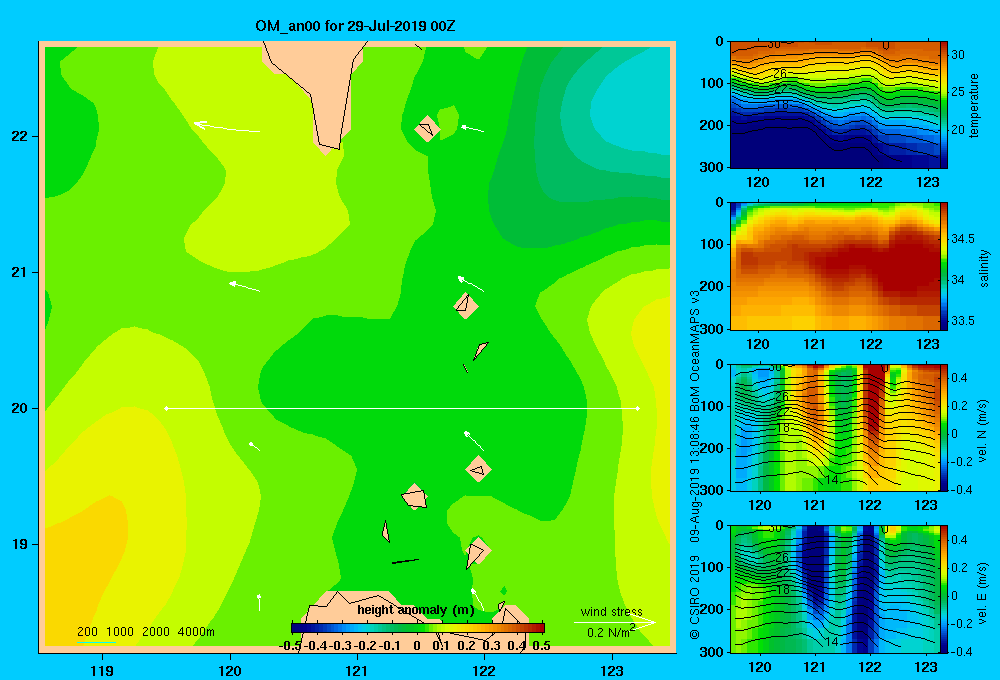Open the temperature depth section panel
This screenshot has width=1000, height=680.
click(835, 105)
